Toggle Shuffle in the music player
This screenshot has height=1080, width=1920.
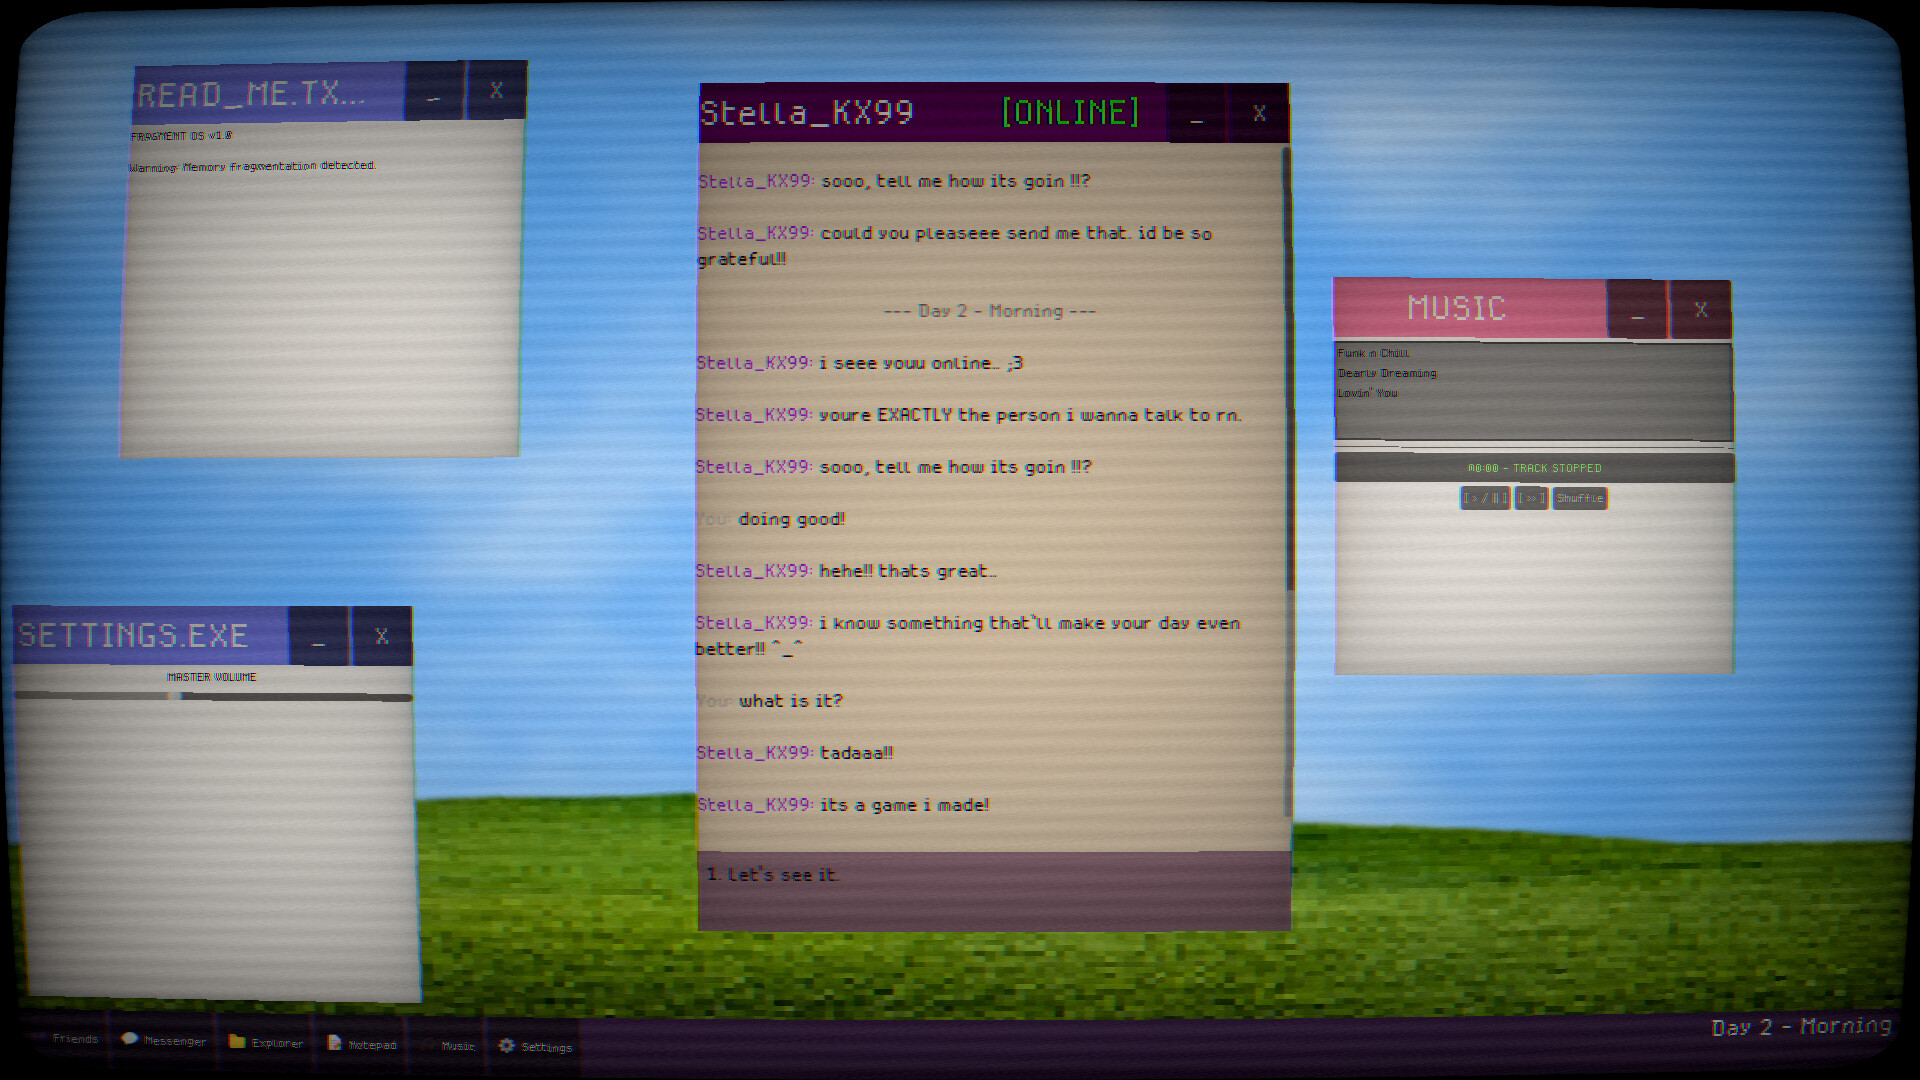pyautogui.click(x=1579, y=498)
